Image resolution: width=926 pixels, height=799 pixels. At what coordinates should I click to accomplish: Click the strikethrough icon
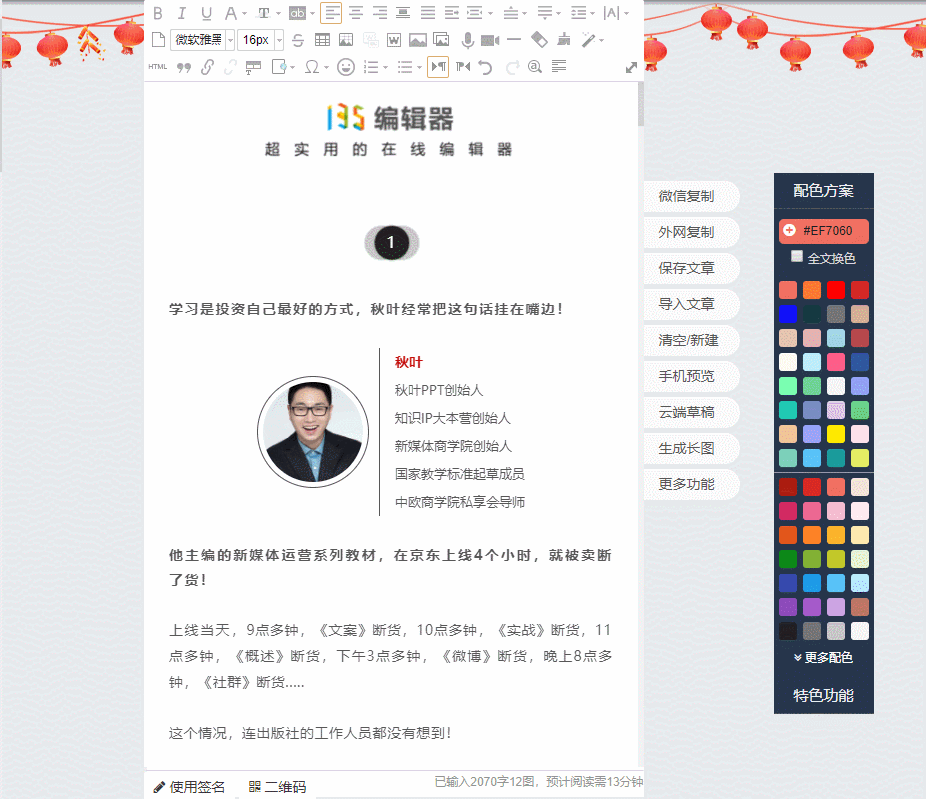[297, 40]
